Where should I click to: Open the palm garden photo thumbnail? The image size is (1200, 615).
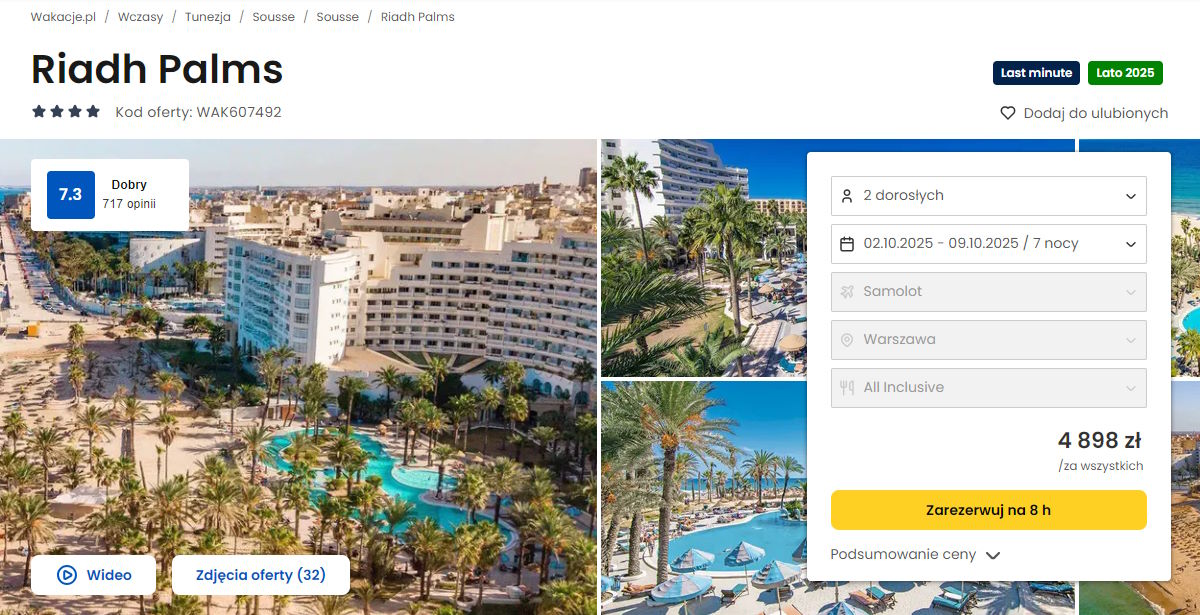point(702,258)
